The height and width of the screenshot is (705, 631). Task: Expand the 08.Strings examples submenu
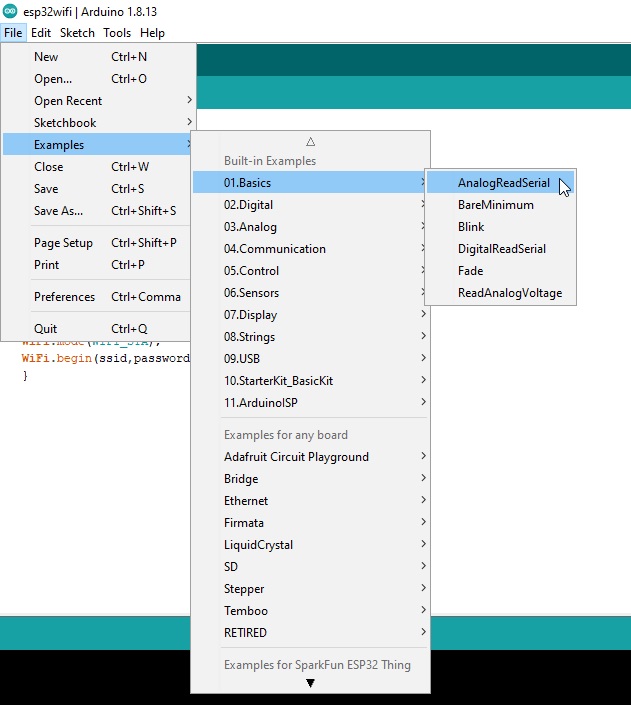310,337
